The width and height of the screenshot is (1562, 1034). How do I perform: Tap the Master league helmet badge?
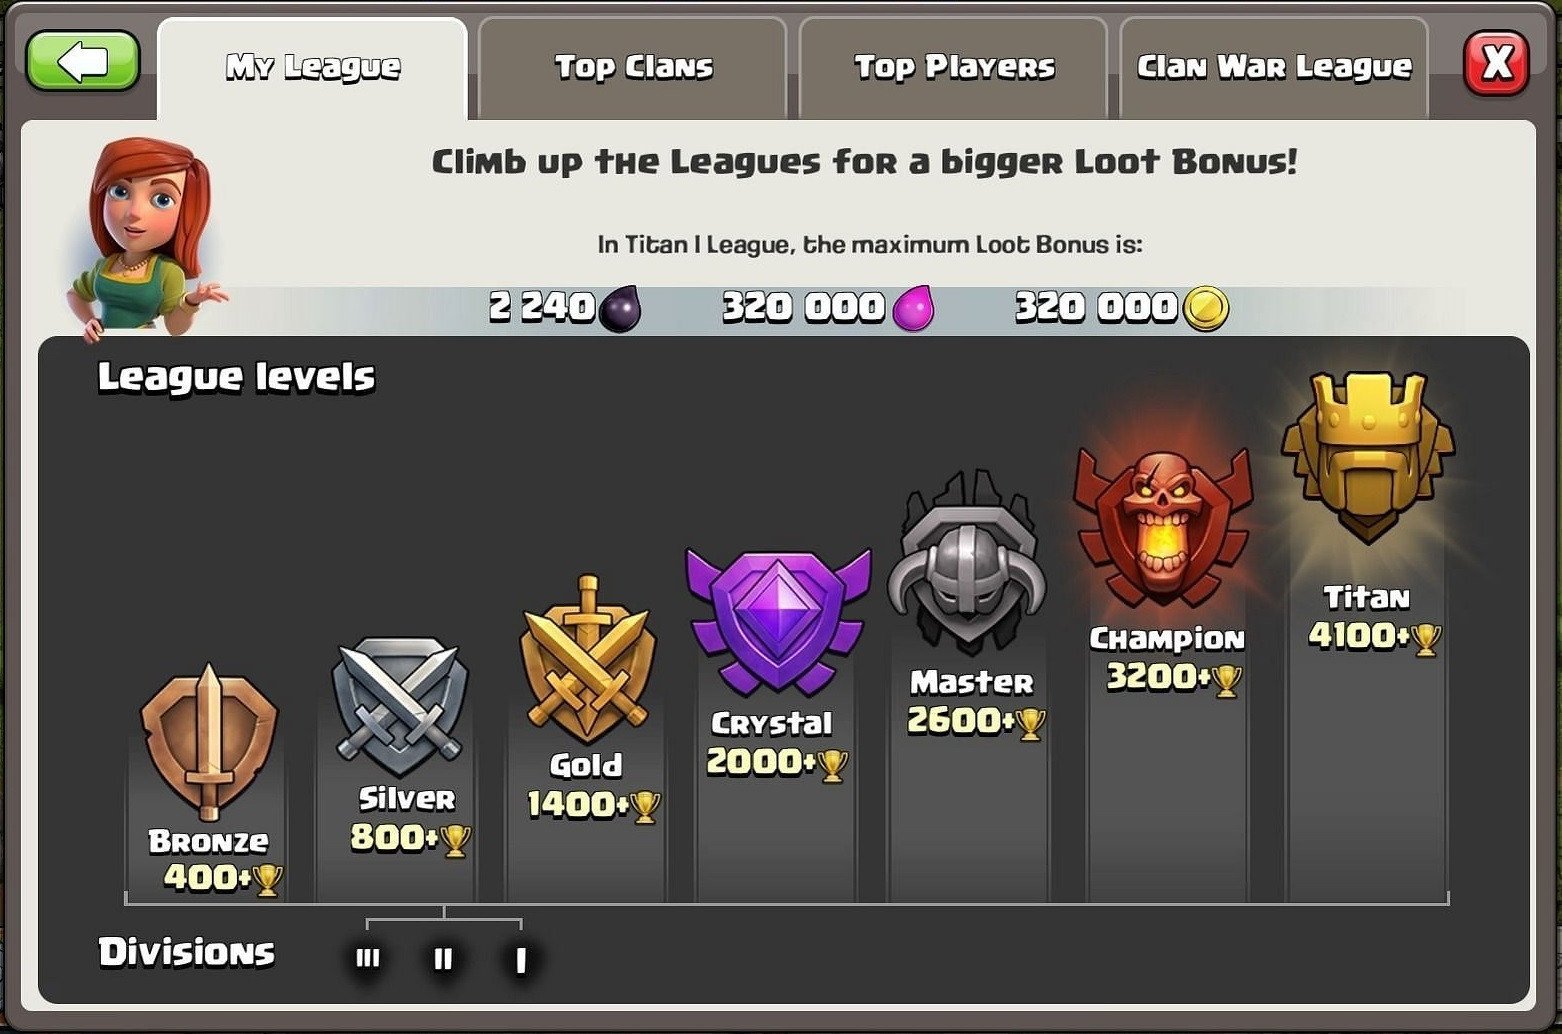click(x=966, y=562)
